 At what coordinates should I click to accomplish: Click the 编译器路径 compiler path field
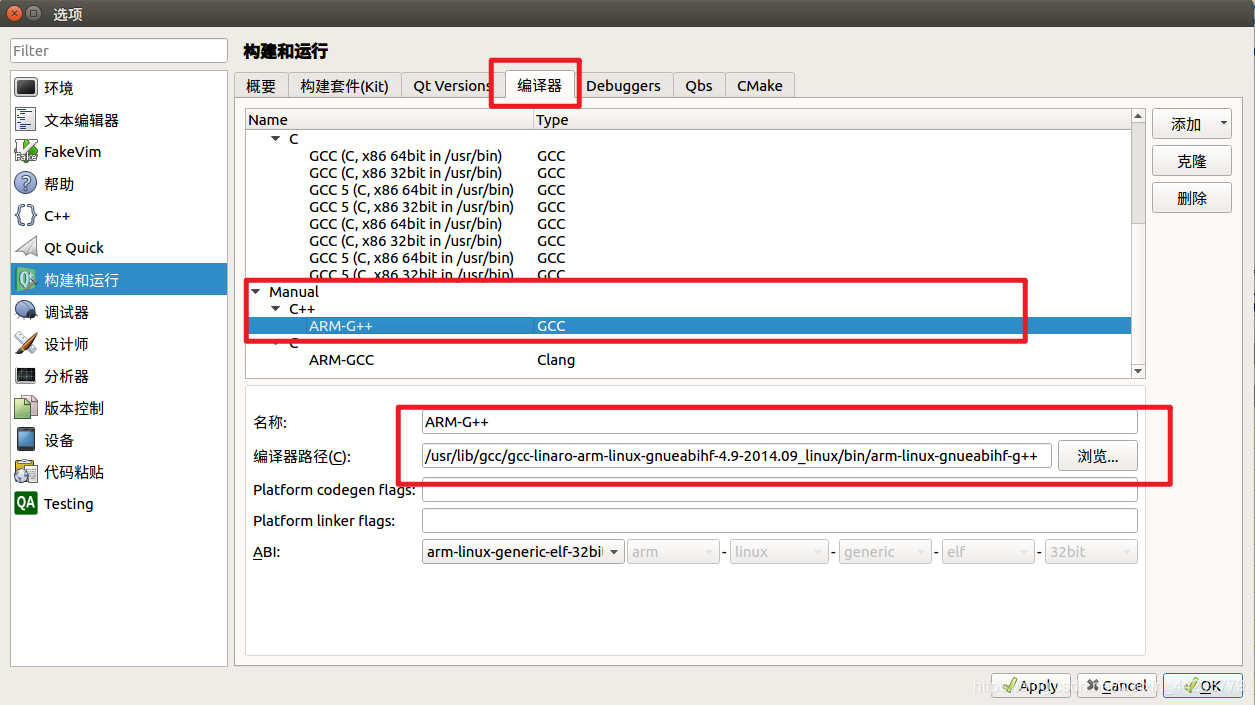pyautogui.click(x=737, y=456)
